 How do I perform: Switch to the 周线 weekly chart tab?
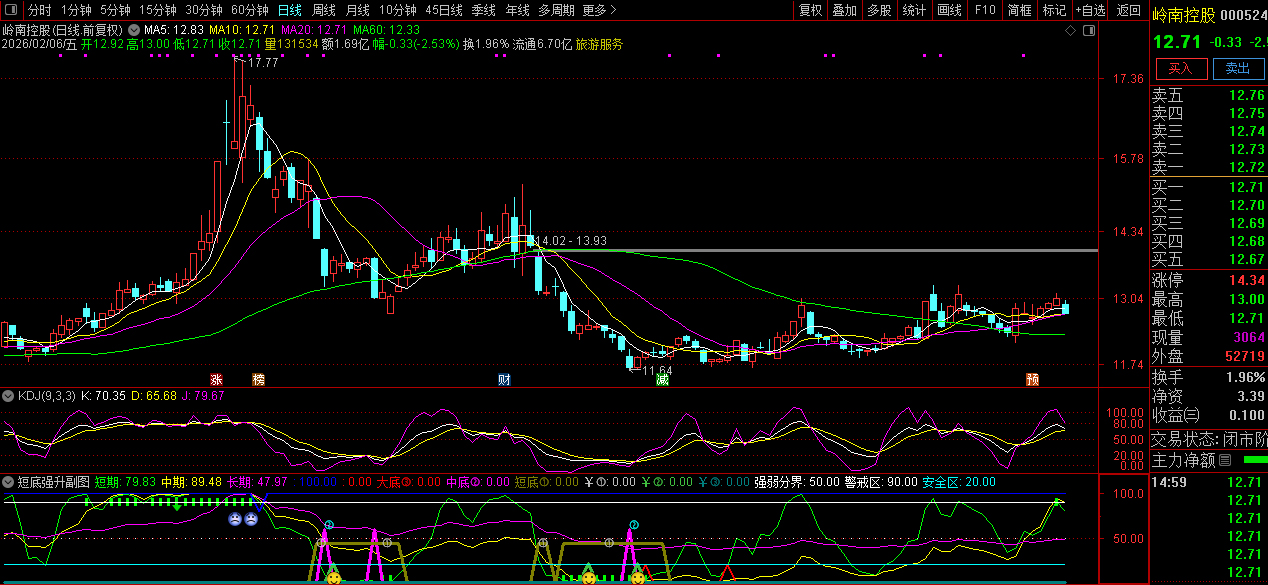(x=324, y=10)
